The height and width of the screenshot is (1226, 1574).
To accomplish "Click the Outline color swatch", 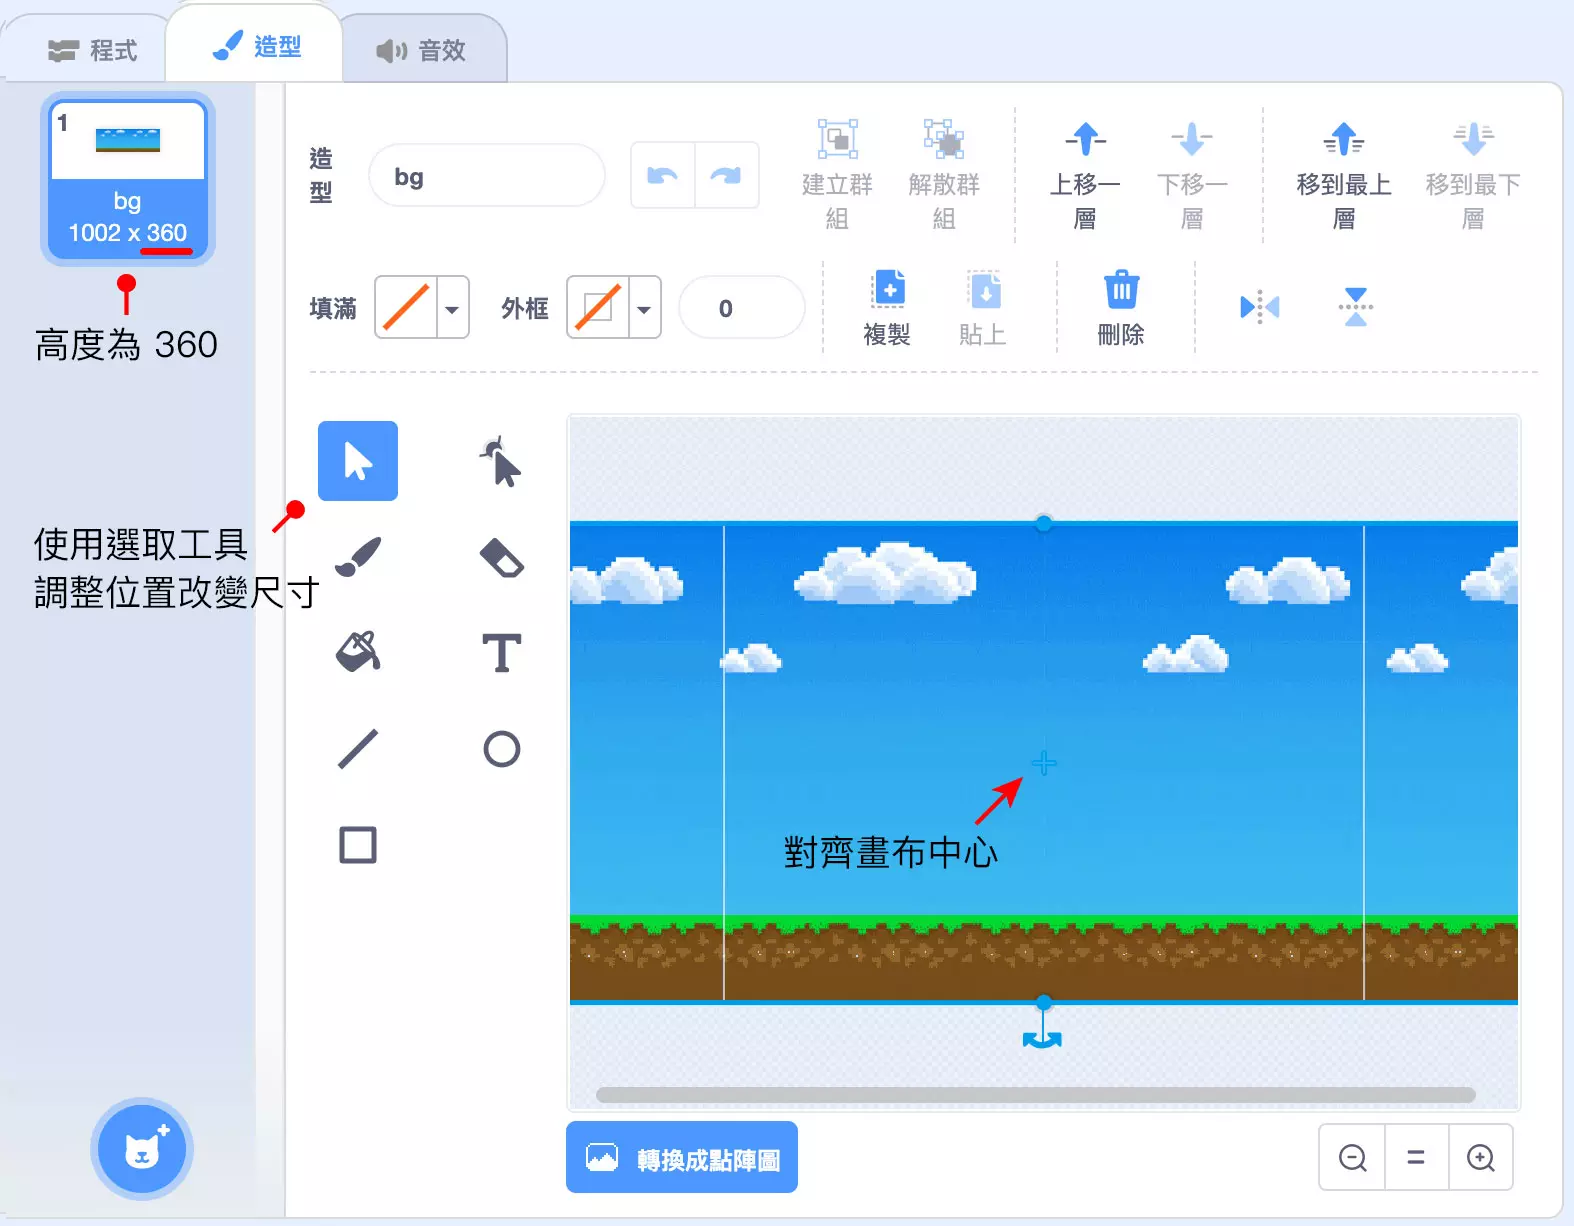I will tap(598, 308).
